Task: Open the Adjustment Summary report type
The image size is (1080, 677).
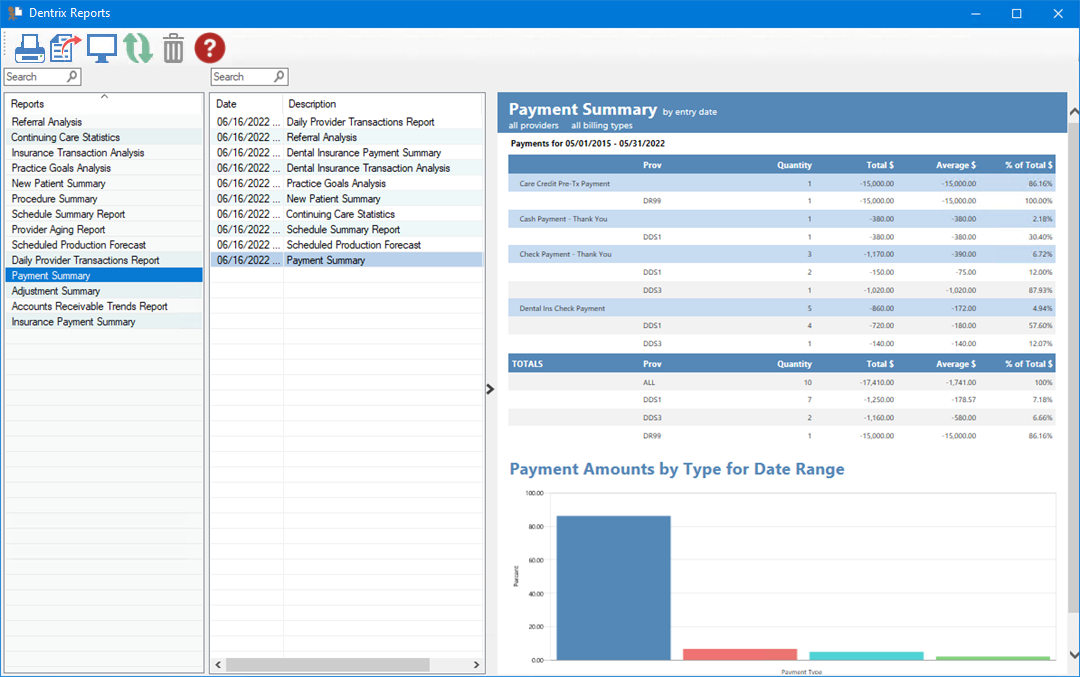Action: coord(56,291)
